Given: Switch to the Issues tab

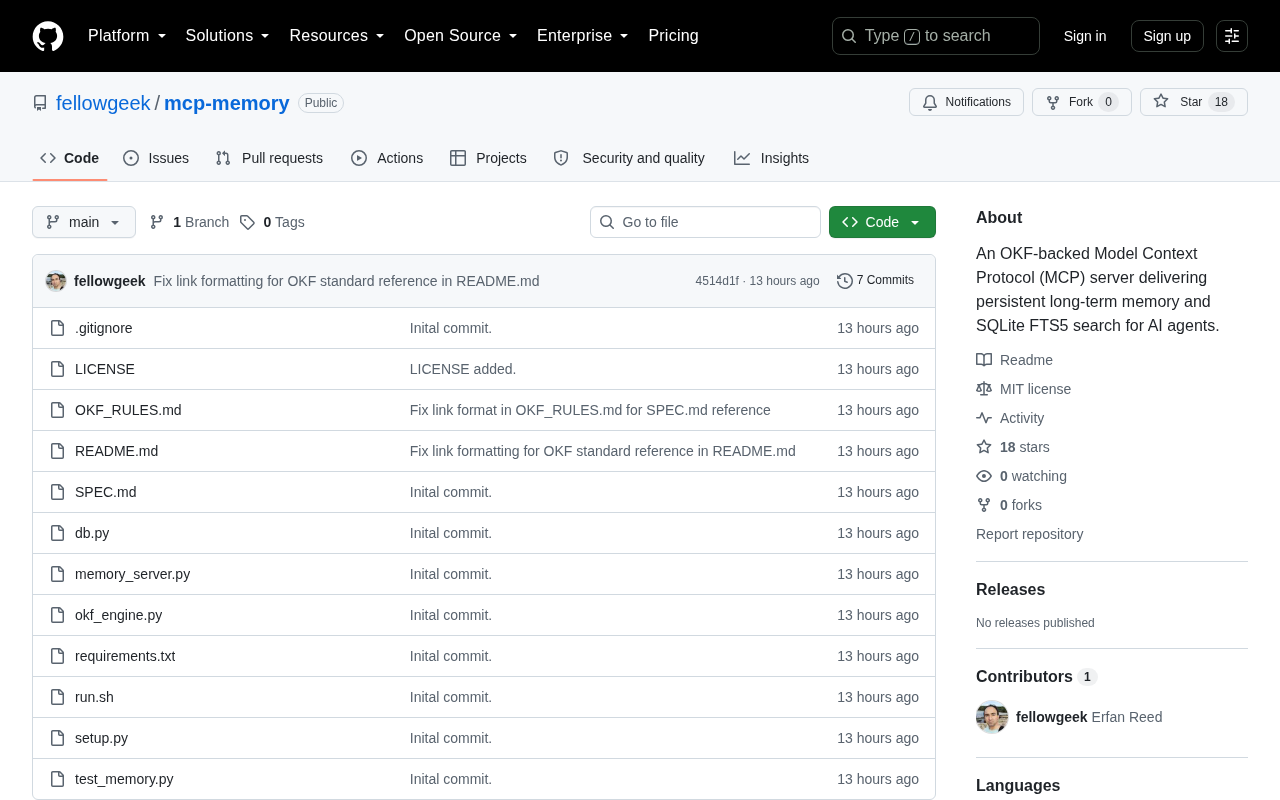Looking at the screenshot, I should coord(156,158).
